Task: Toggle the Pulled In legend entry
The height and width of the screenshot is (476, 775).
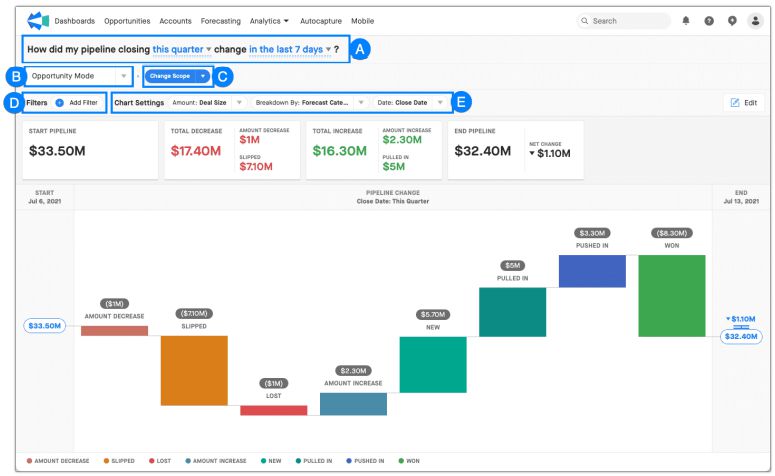Action: 314,461
